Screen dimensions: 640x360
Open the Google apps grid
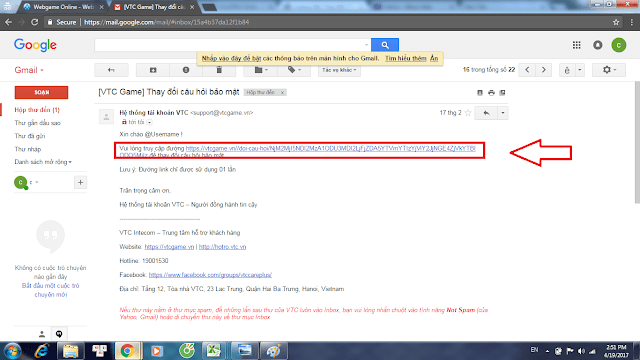[576, 45]
